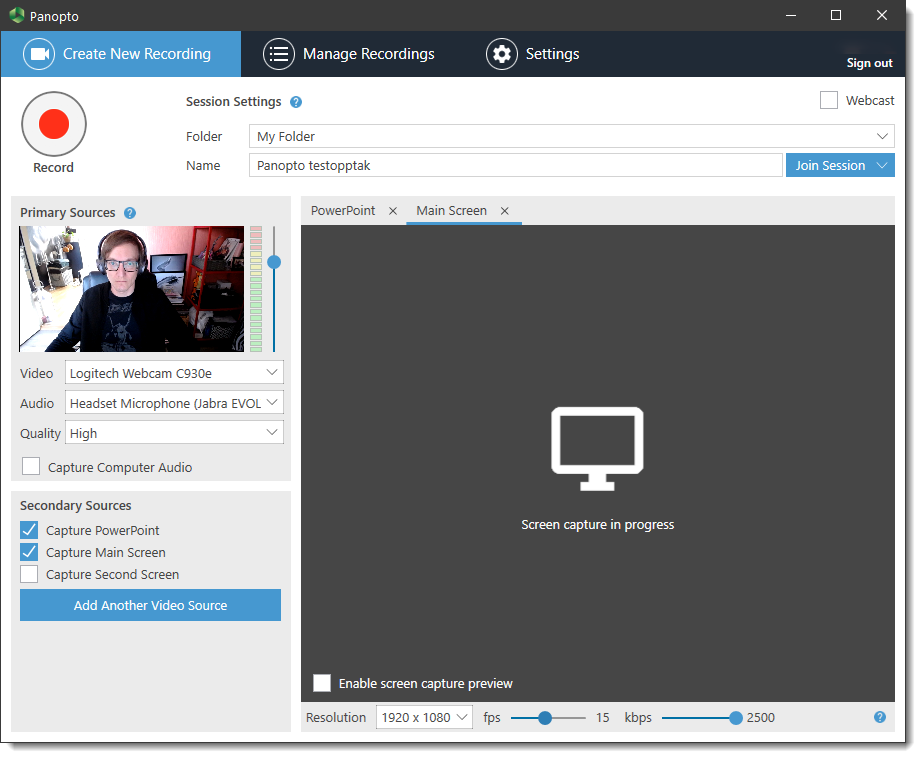Image resolution: width=921 pixels, height=758 pixels.
Task: Click the camera icon on Create New Recording
Action: coord(39,54)
